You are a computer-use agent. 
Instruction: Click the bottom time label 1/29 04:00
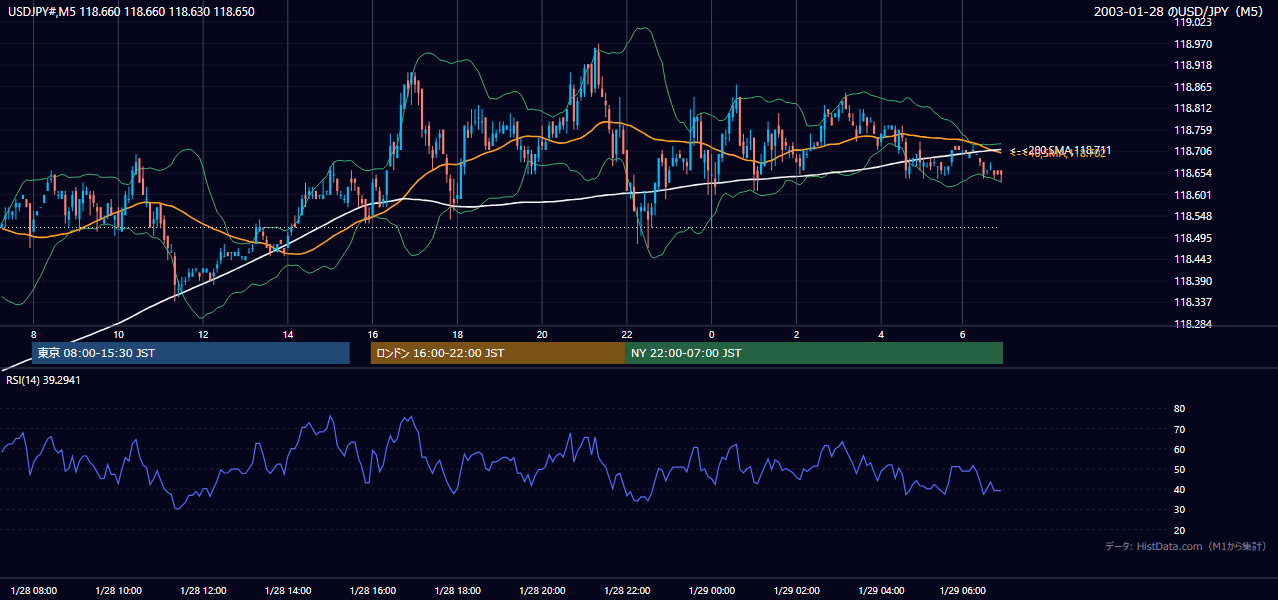[x=882, y=590]
